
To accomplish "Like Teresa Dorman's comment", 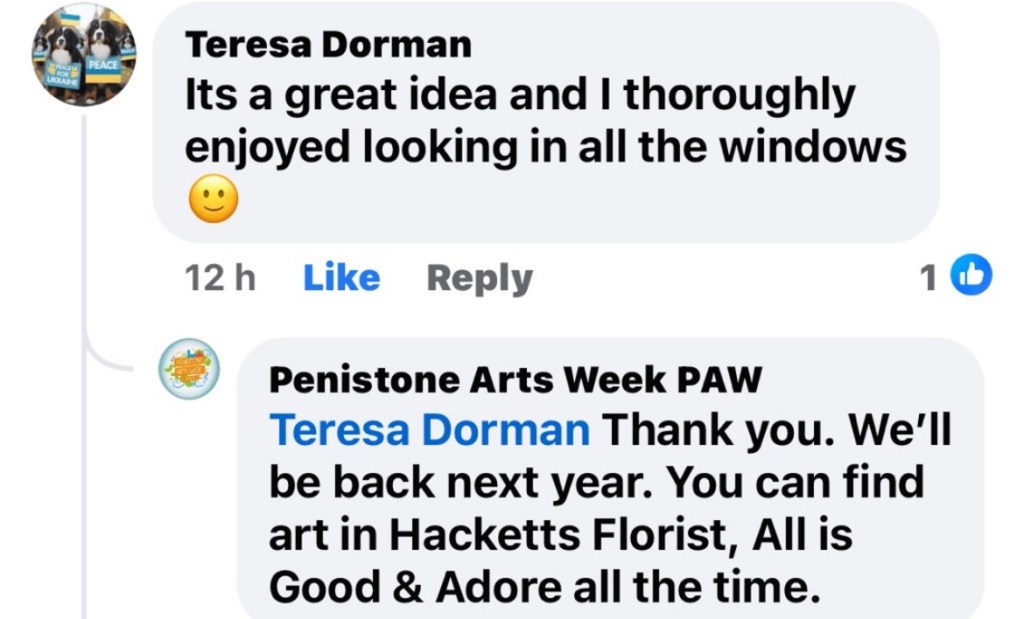I will 341,278.
